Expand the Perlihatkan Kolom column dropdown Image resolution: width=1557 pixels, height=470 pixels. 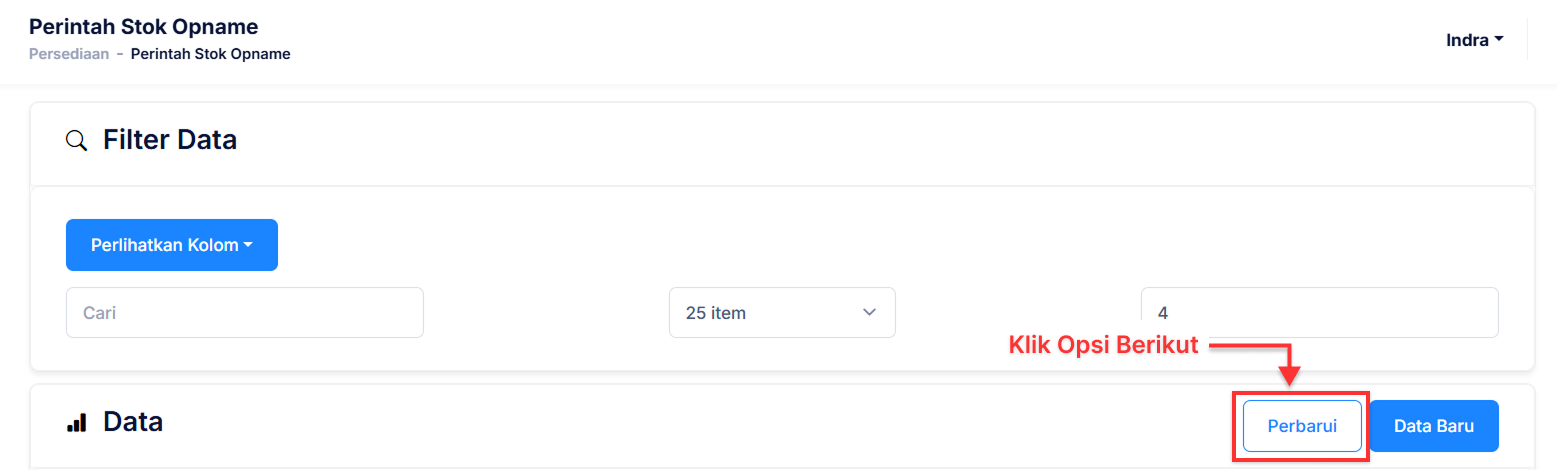point(172,245)
